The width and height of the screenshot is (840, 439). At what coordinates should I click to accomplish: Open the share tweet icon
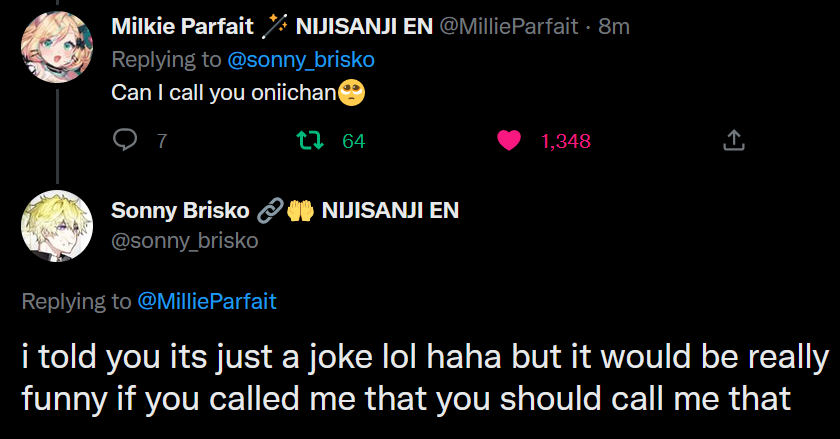click(x=734, y=141)
